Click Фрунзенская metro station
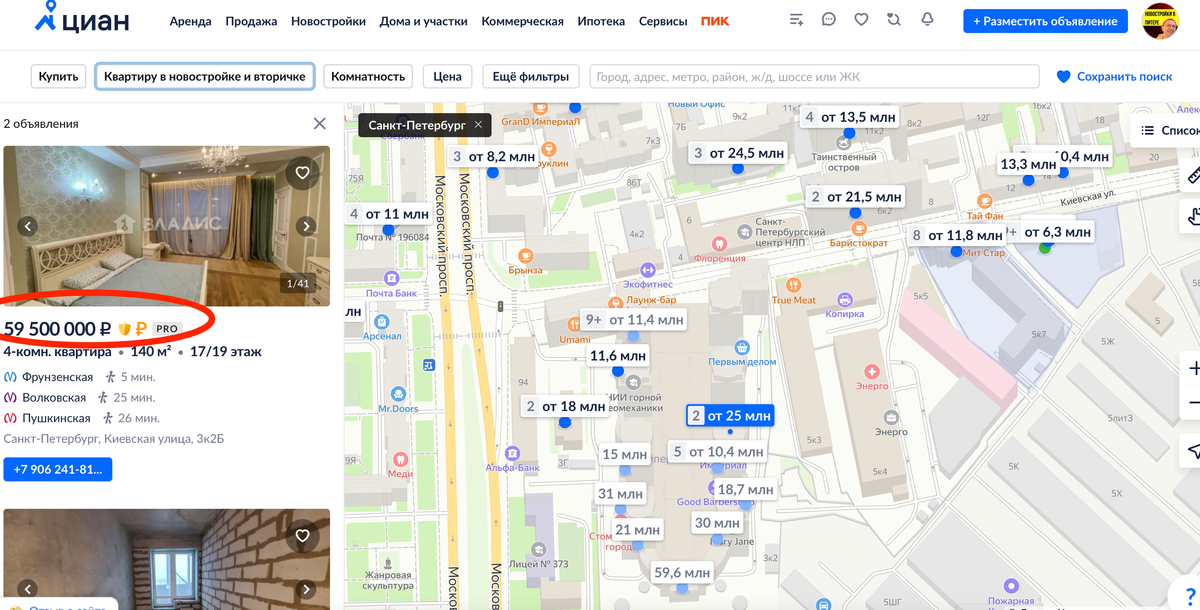The height and width of the screenshot is (610, 1200). 57,377
